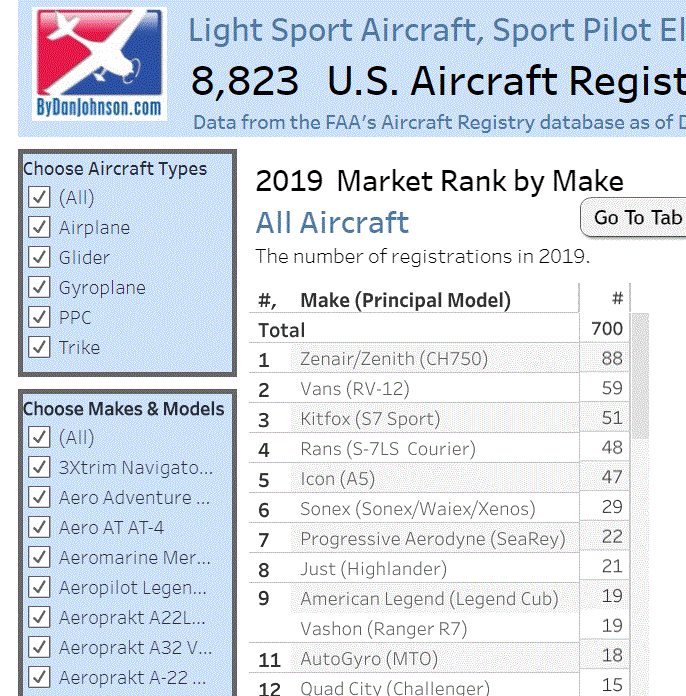Toggle the Aero Adventure checkbox
This screenshot has height=696, width=686.
39,497
